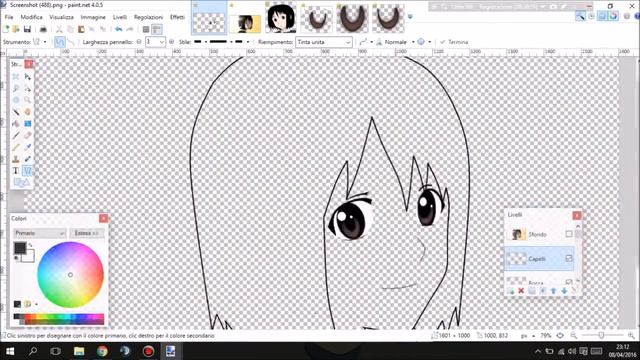640x360 pixels.
Task: Select the Ellipse Select tool
Action: point(16,100)
